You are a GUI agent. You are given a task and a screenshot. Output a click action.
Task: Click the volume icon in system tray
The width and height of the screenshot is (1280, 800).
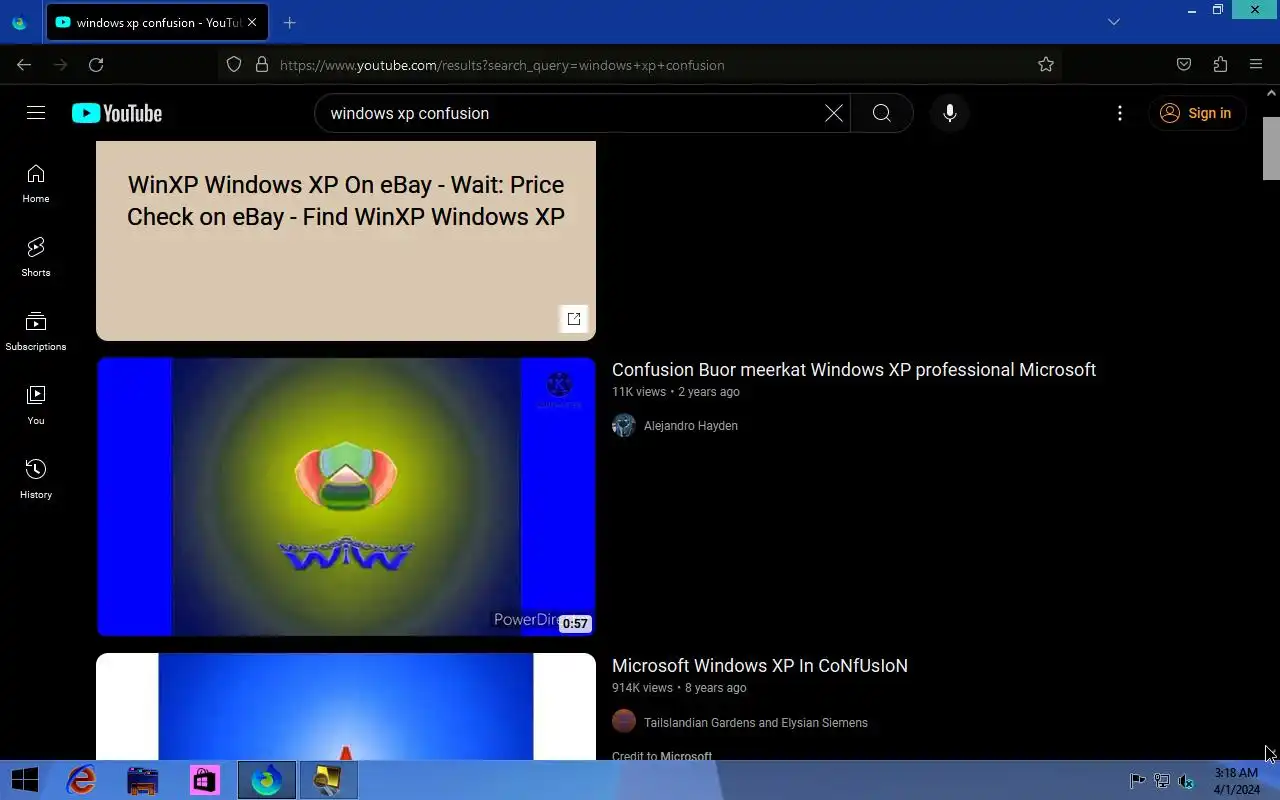pyautogui.click(x=1186, y=781)
